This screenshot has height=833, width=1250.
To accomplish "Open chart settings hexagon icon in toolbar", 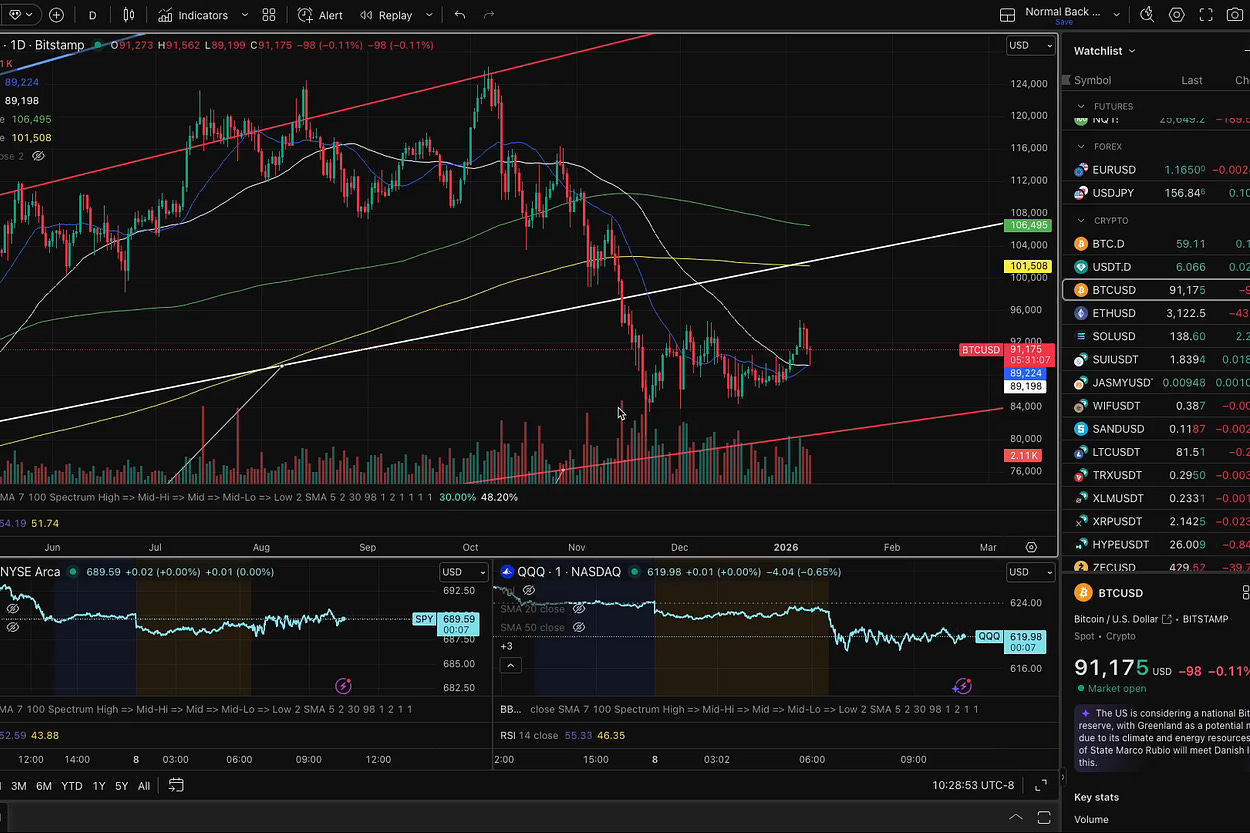I will coord(1177,15).
